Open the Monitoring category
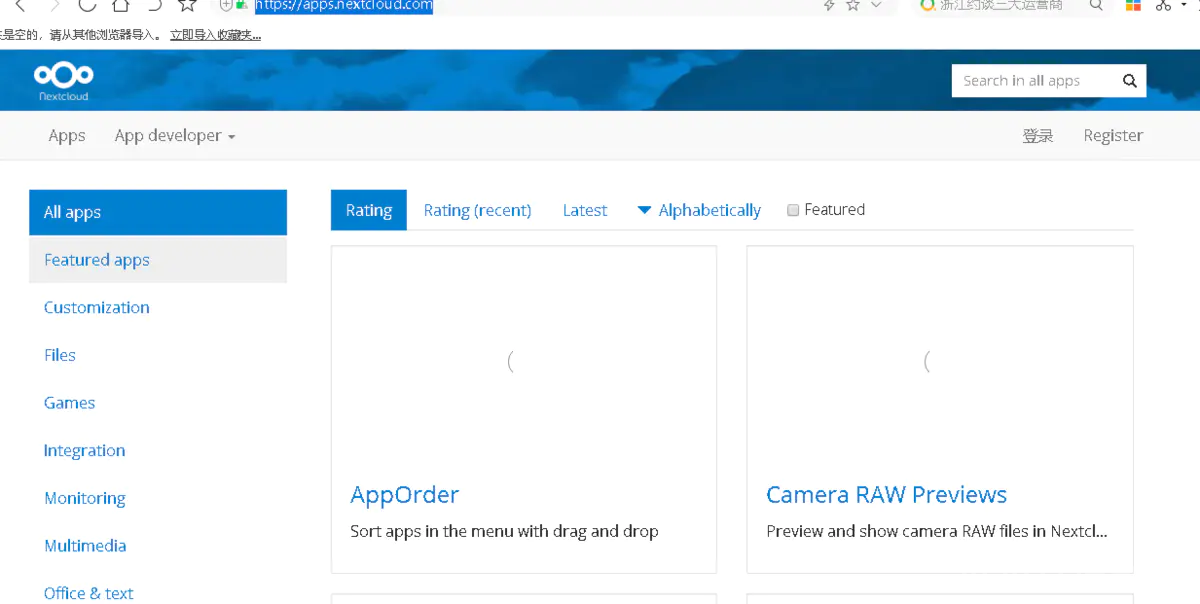Screen dimensions: 1200x604 (x=85, y=498)
